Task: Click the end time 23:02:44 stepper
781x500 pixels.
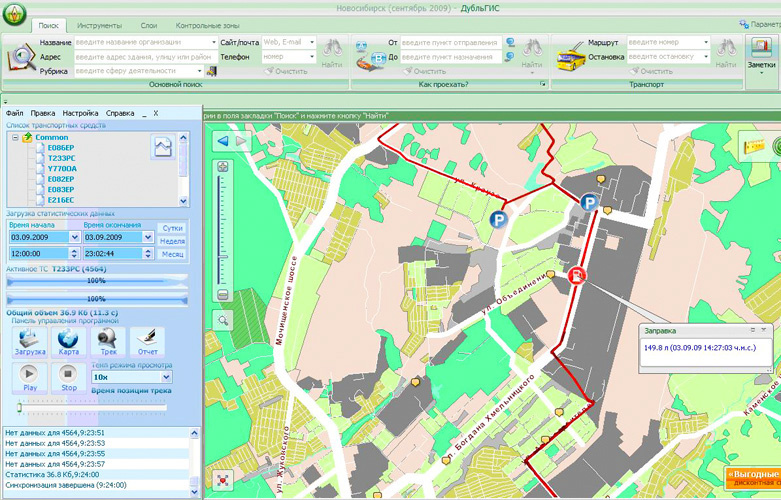Action: pos(148,253)
